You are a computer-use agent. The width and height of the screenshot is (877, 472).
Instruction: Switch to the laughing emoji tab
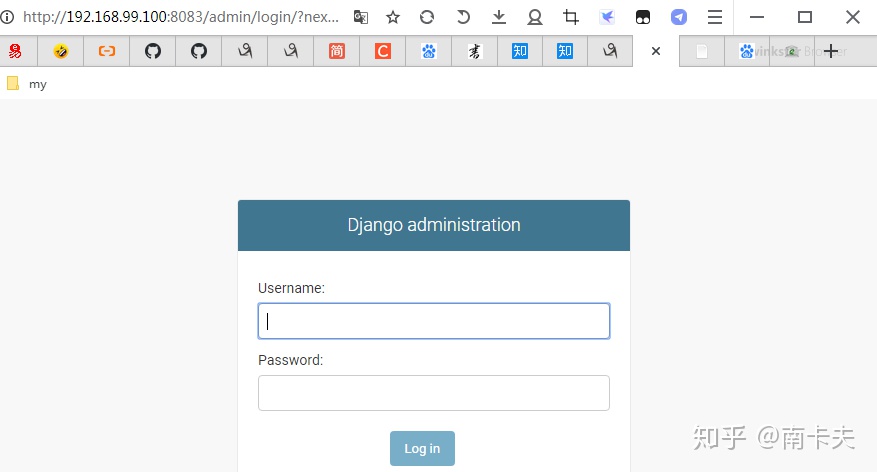[x=61, y=51]
